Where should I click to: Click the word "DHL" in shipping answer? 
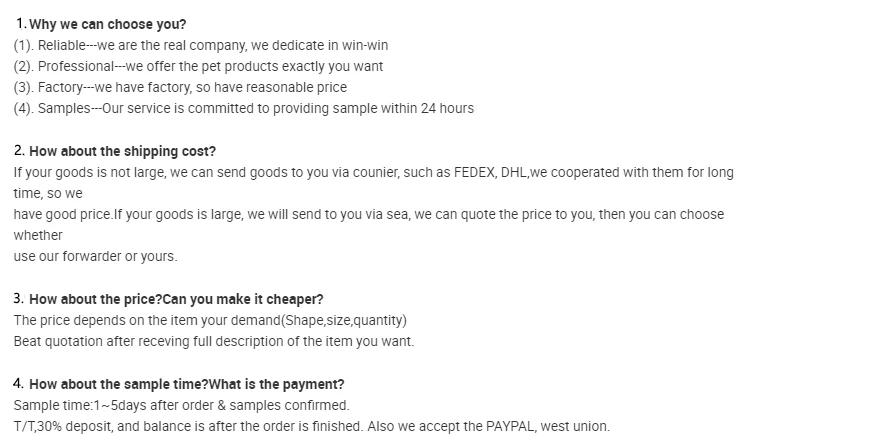click(513, 172)
